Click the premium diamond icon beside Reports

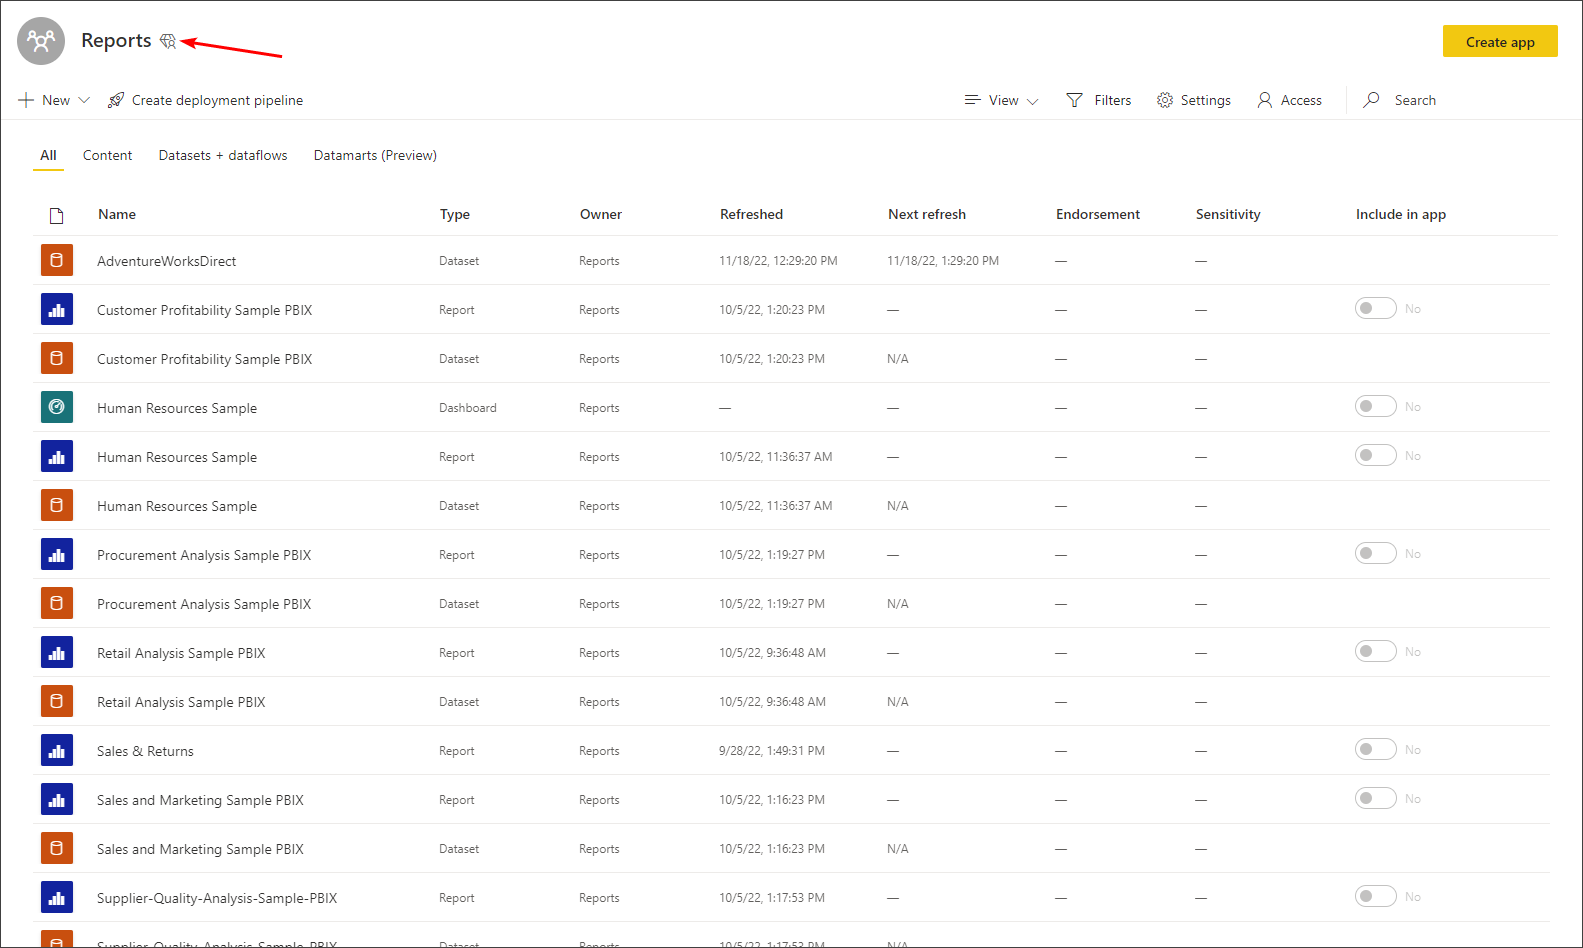[x=168, y=41]
